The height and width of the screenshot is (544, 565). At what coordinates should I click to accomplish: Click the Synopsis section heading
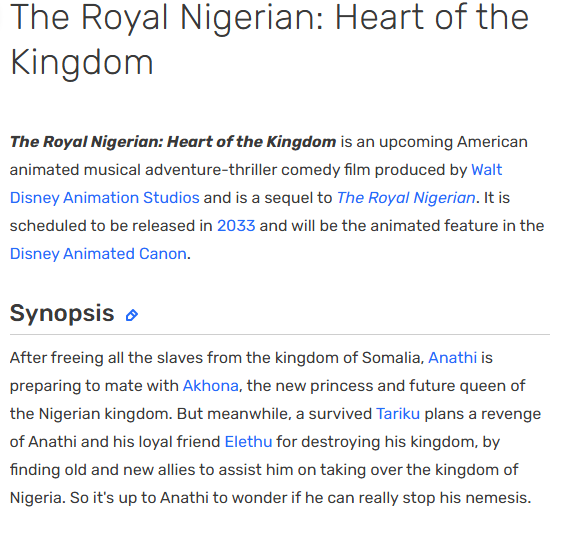(x=62, y=313)
